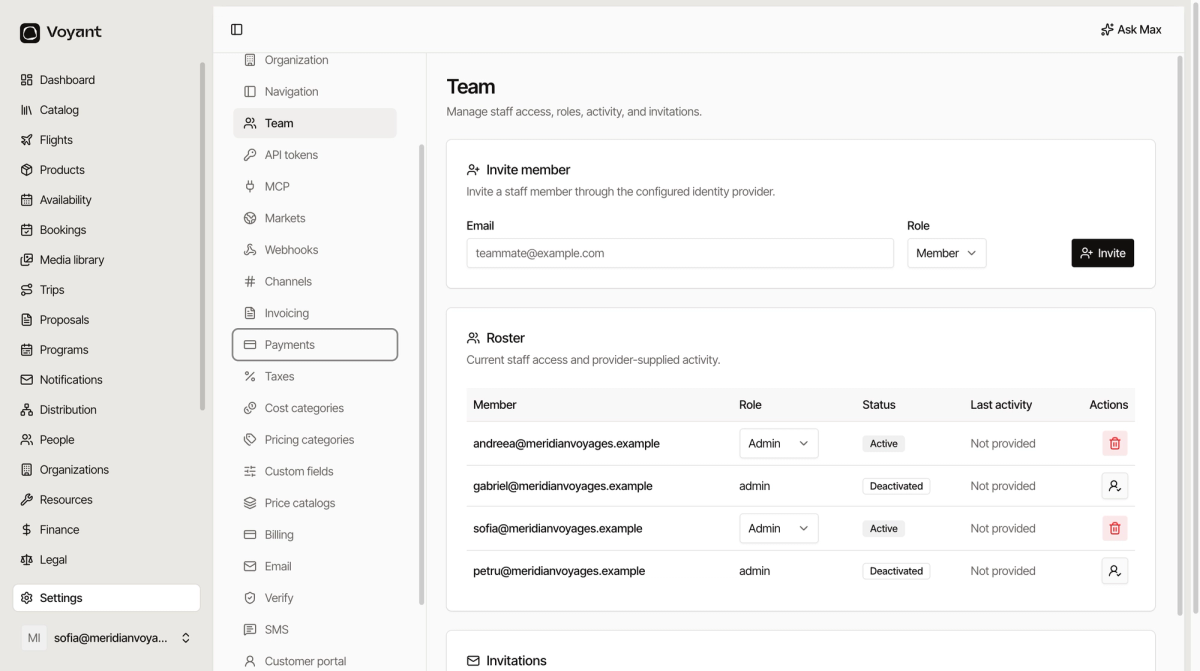Click the Member column header
The image size is (1200, 671).
click(495, 405)
